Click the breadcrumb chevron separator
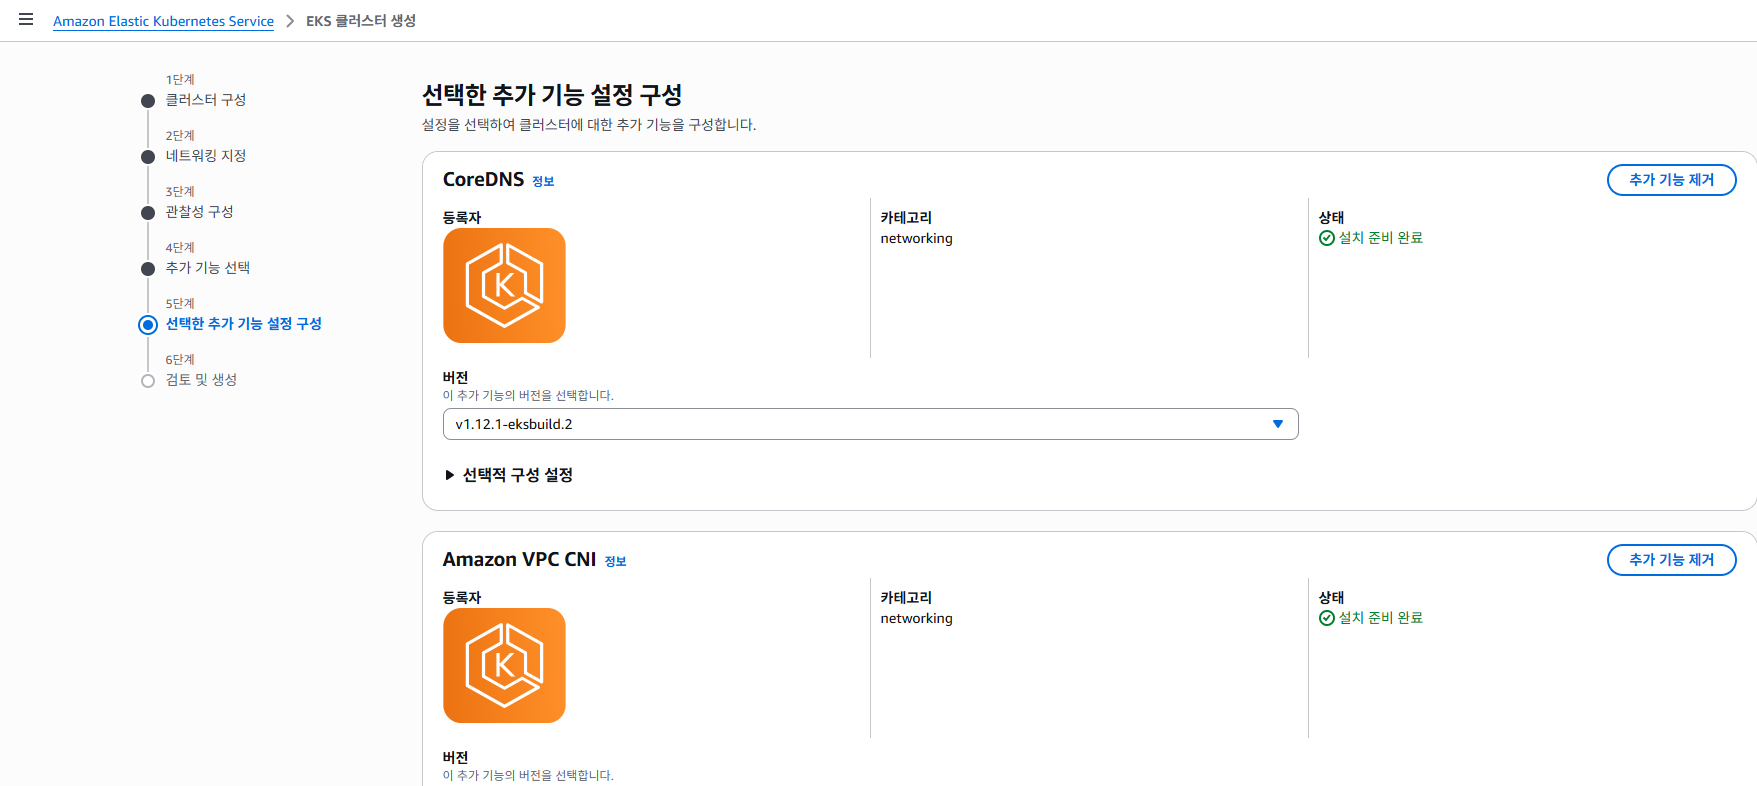Viewport: 1757px width, 786px height. pos(290,21)
